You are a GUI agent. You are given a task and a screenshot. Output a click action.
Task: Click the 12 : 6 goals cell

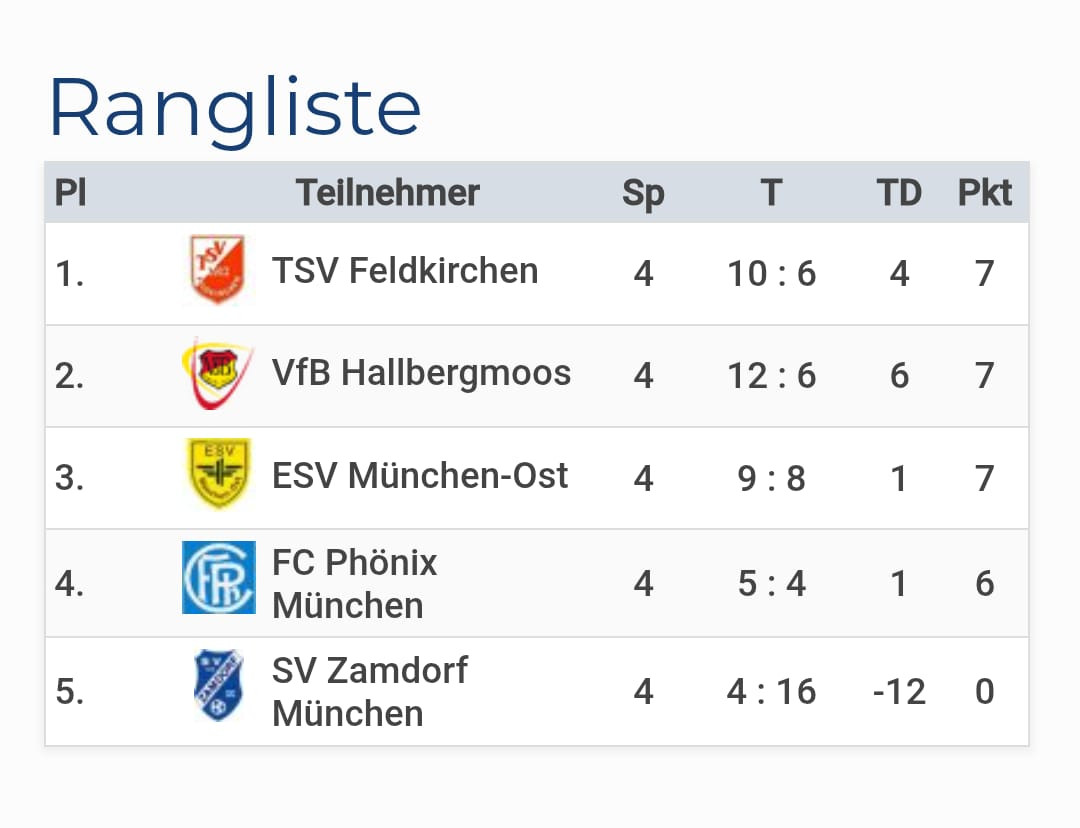point(771,376)
